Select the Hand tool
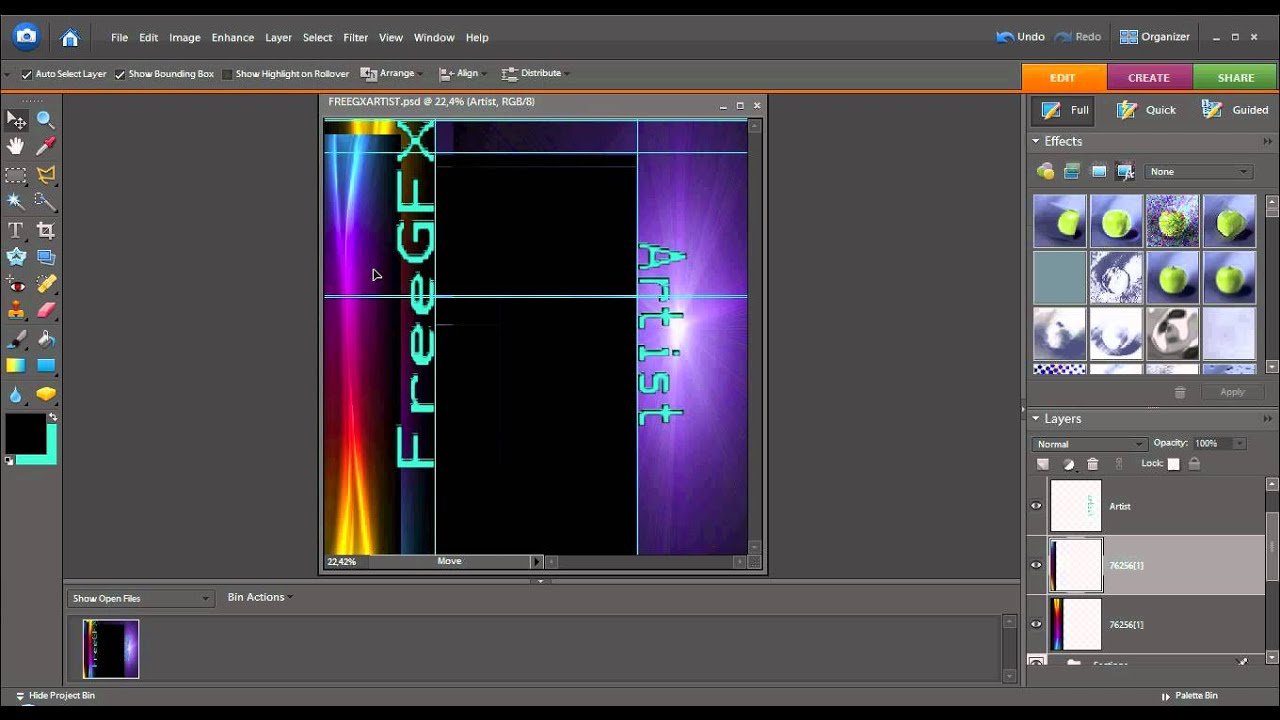 (16, 147)
